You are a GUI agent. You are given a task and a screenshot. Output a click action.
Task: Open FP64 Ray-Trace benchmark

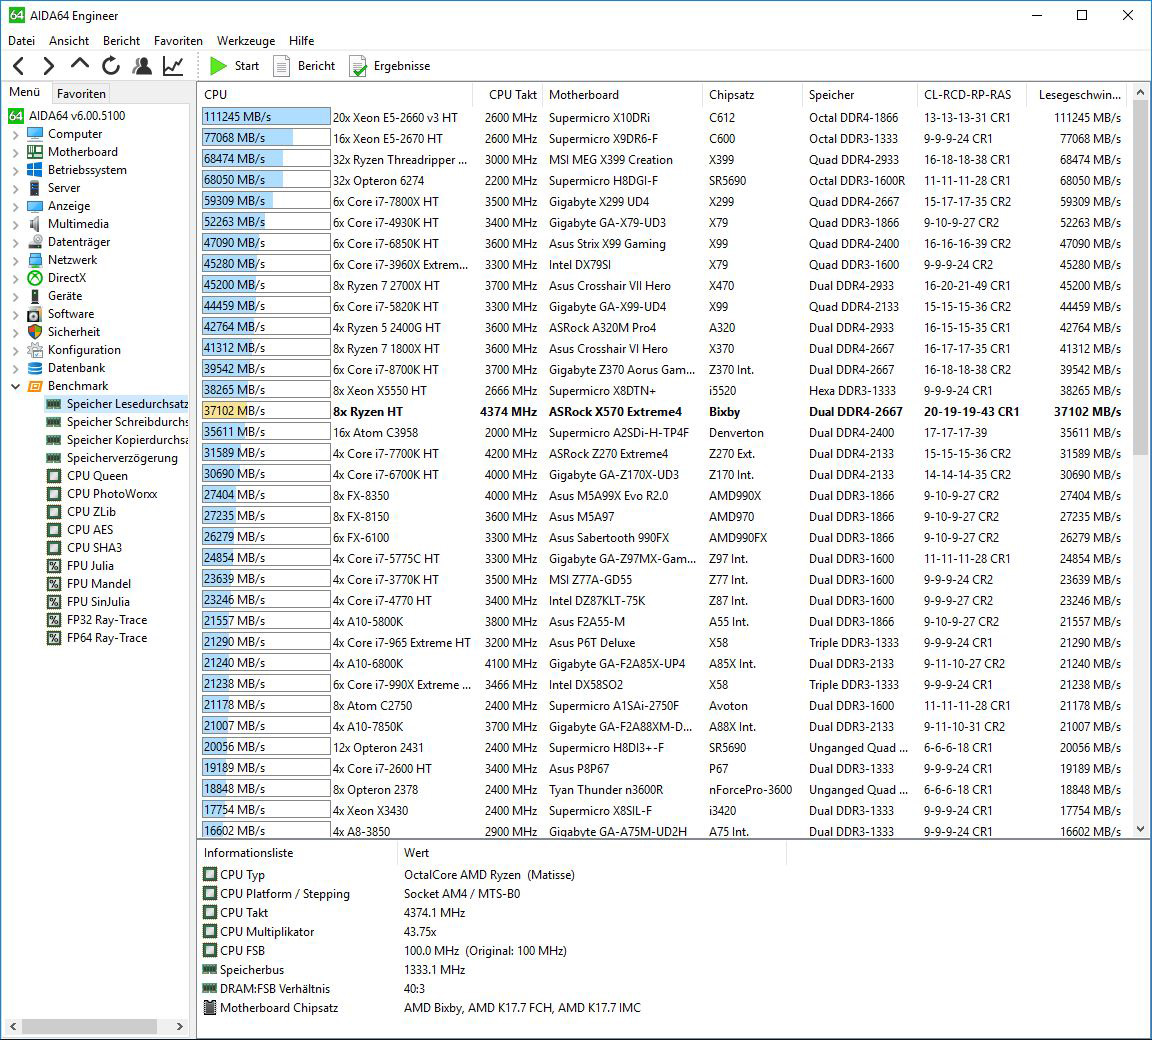tap(107, 638)
